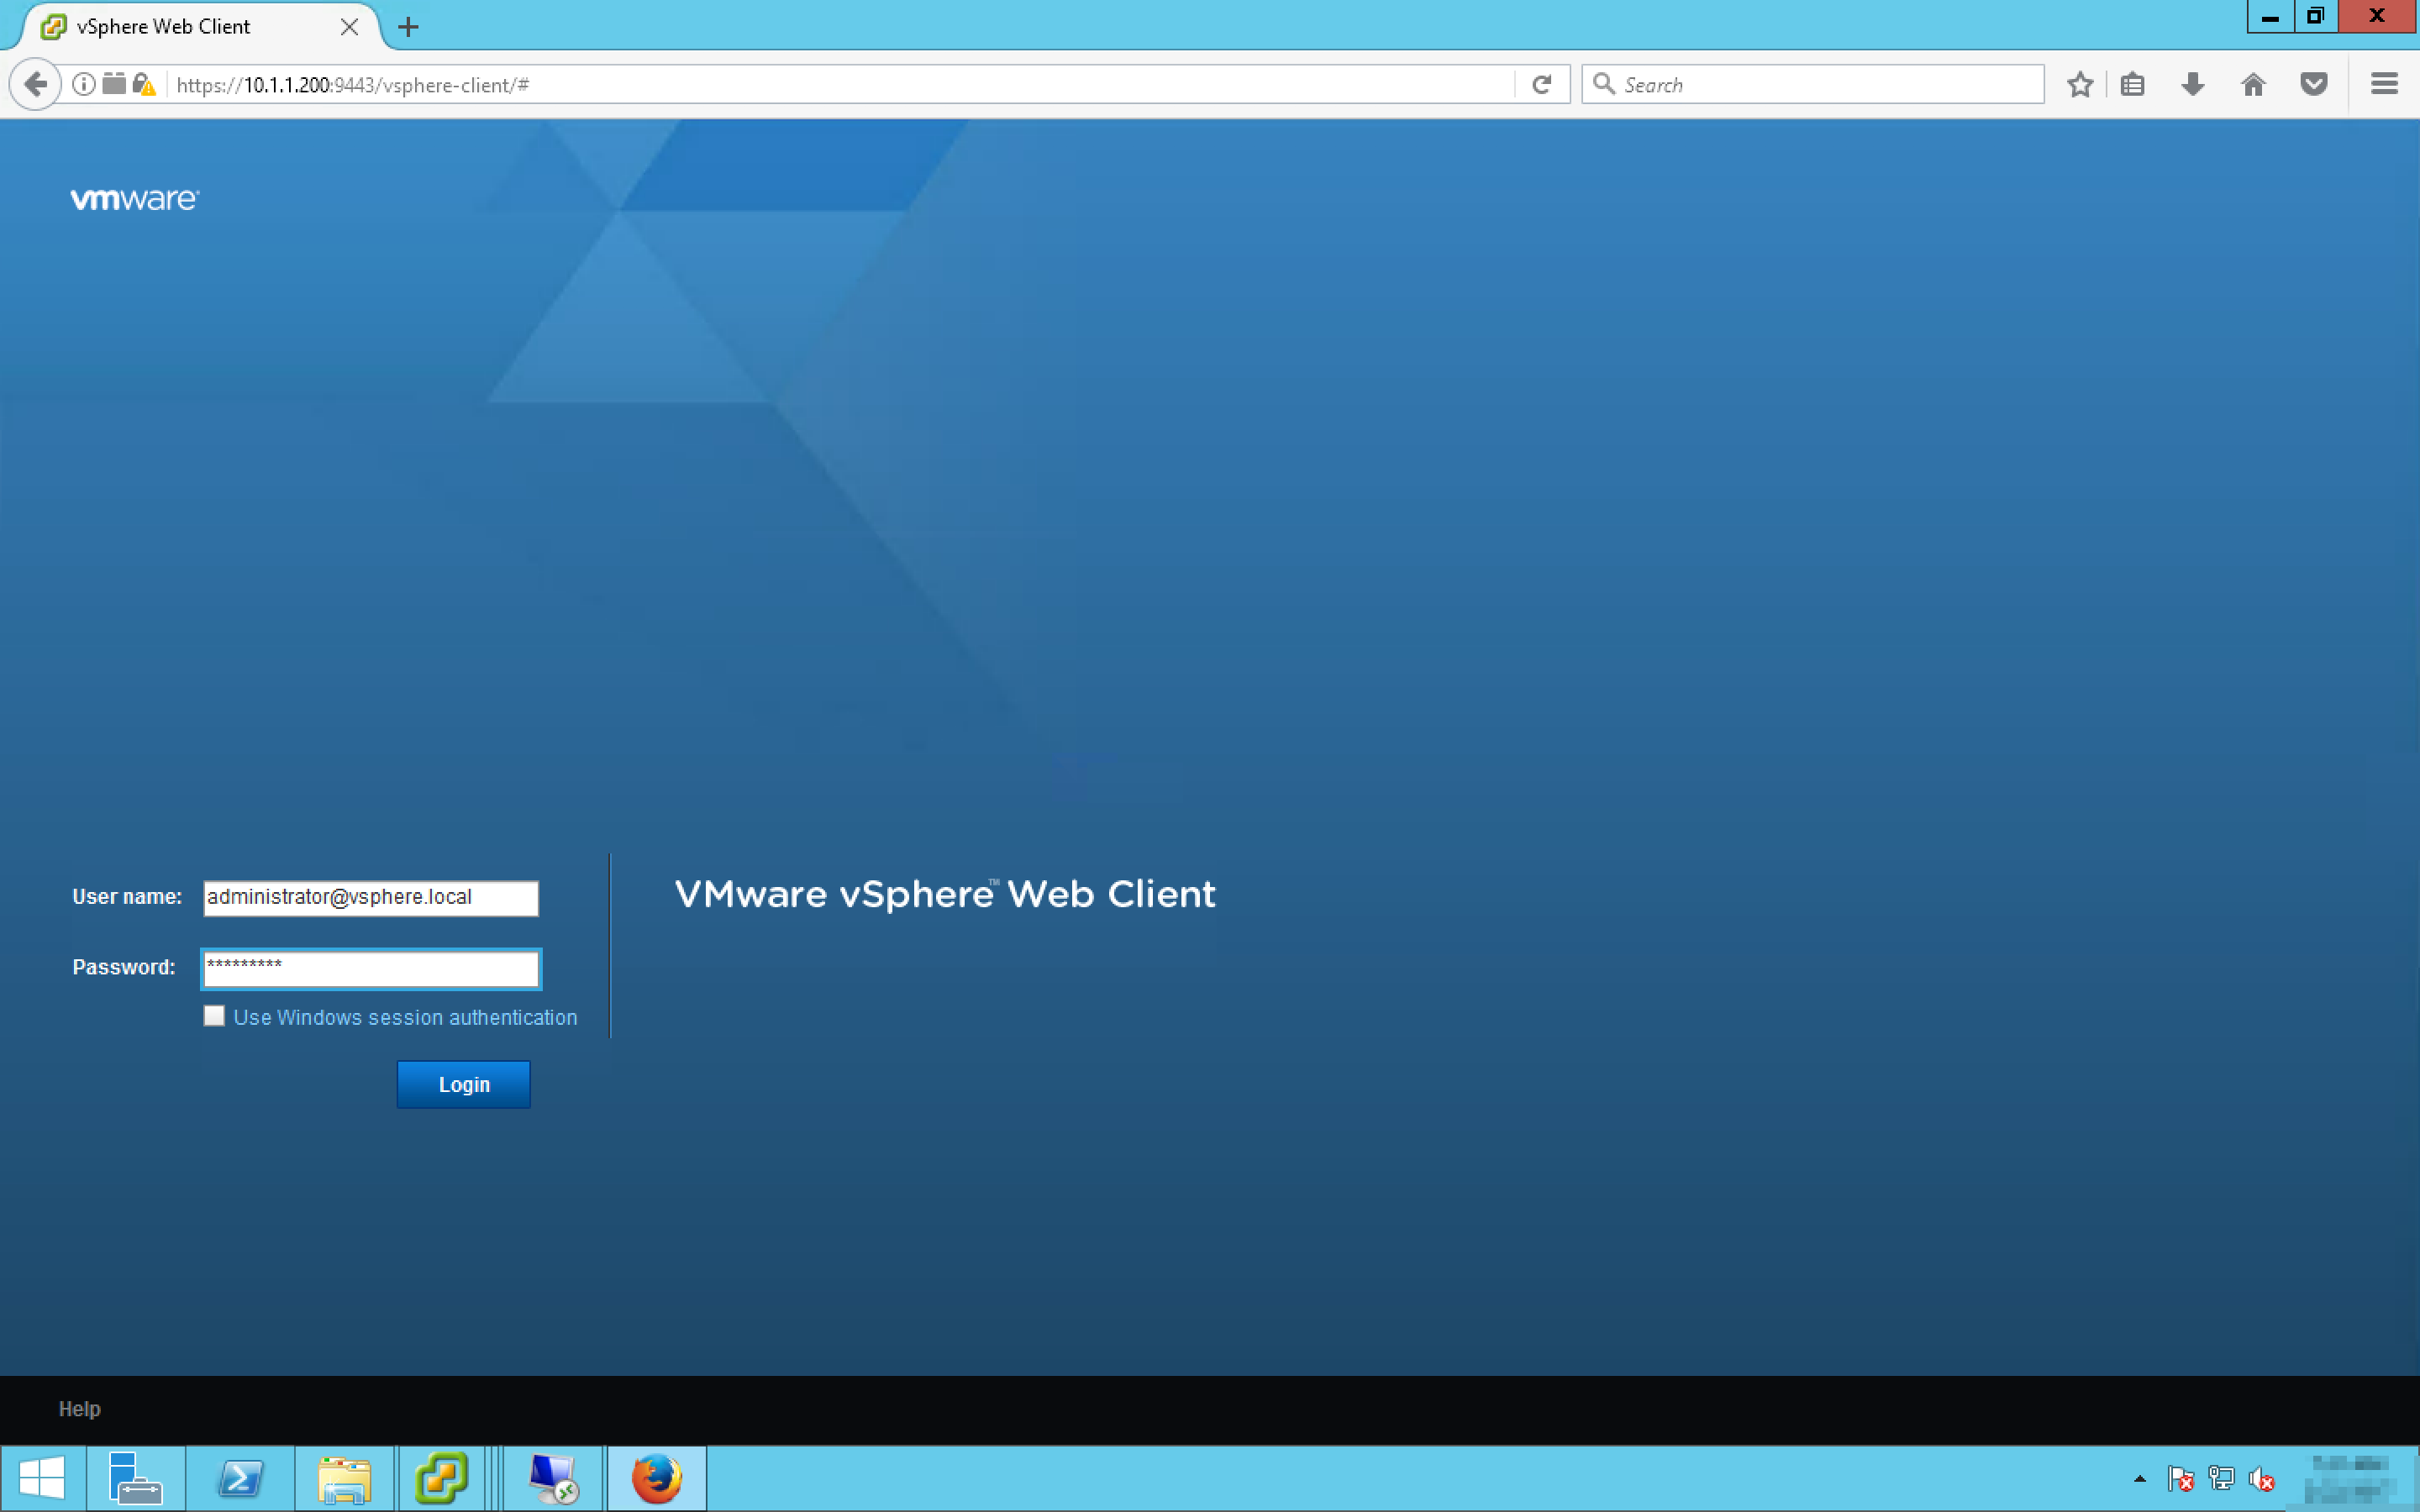Viewport: 2420px width, 1512px height.
Task: Click the insecure connection warning lock icon
Action: (x=144, y=84)
